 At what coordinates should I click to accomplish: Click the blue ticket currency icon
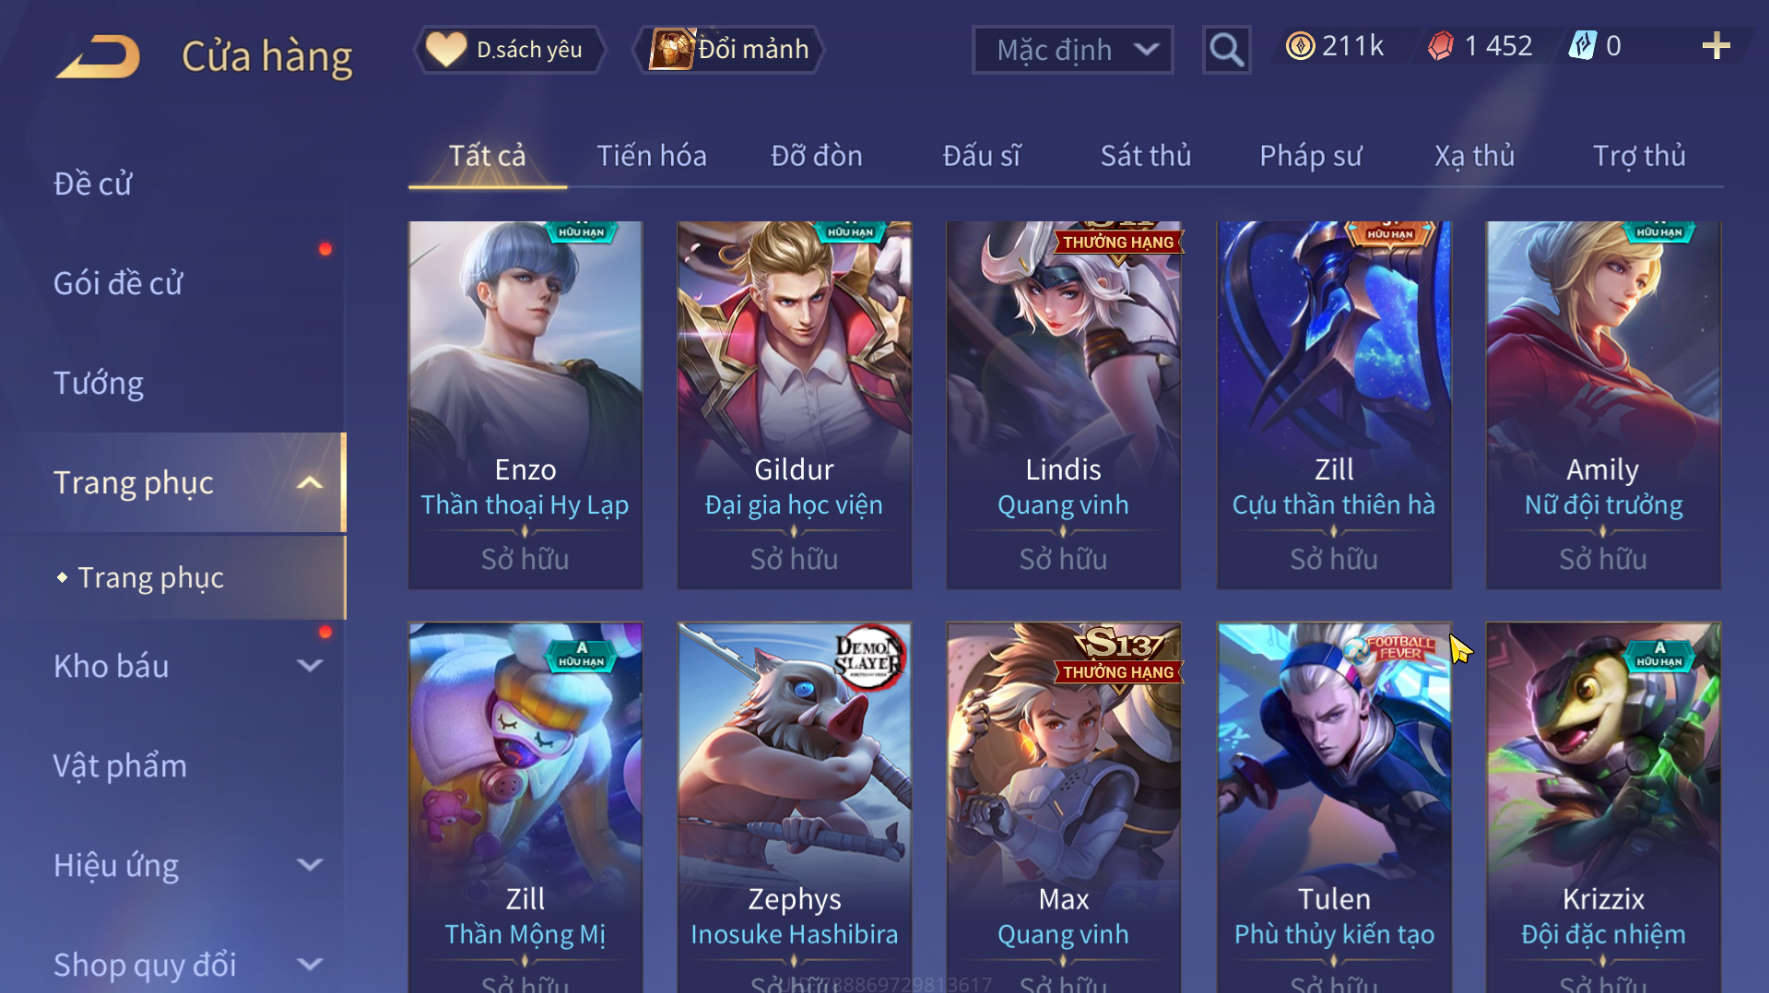click(1582, 46)
